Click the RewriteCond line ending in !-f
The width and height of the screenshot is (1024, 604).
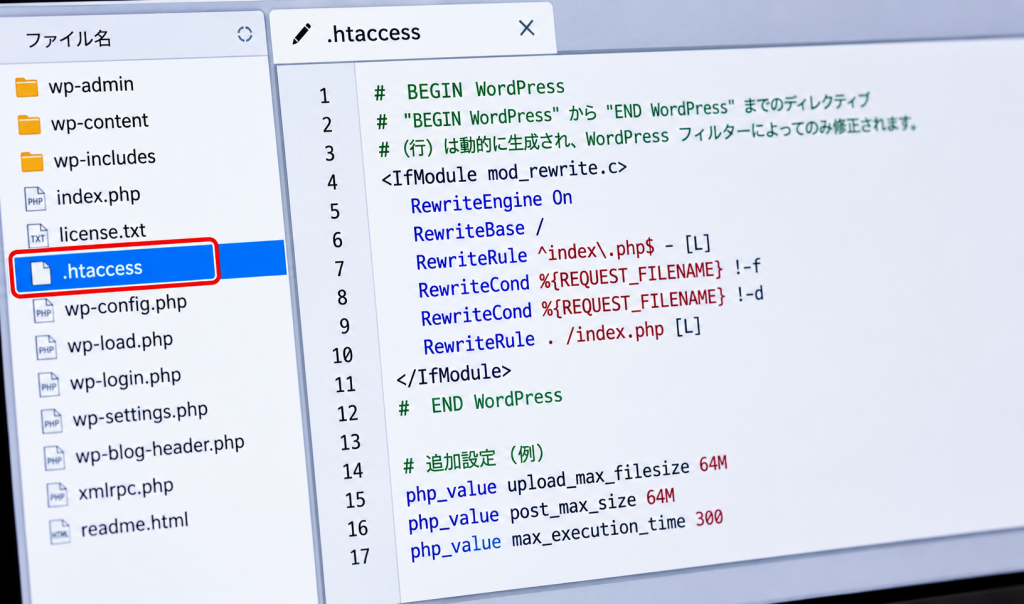(x=589, y=278)
